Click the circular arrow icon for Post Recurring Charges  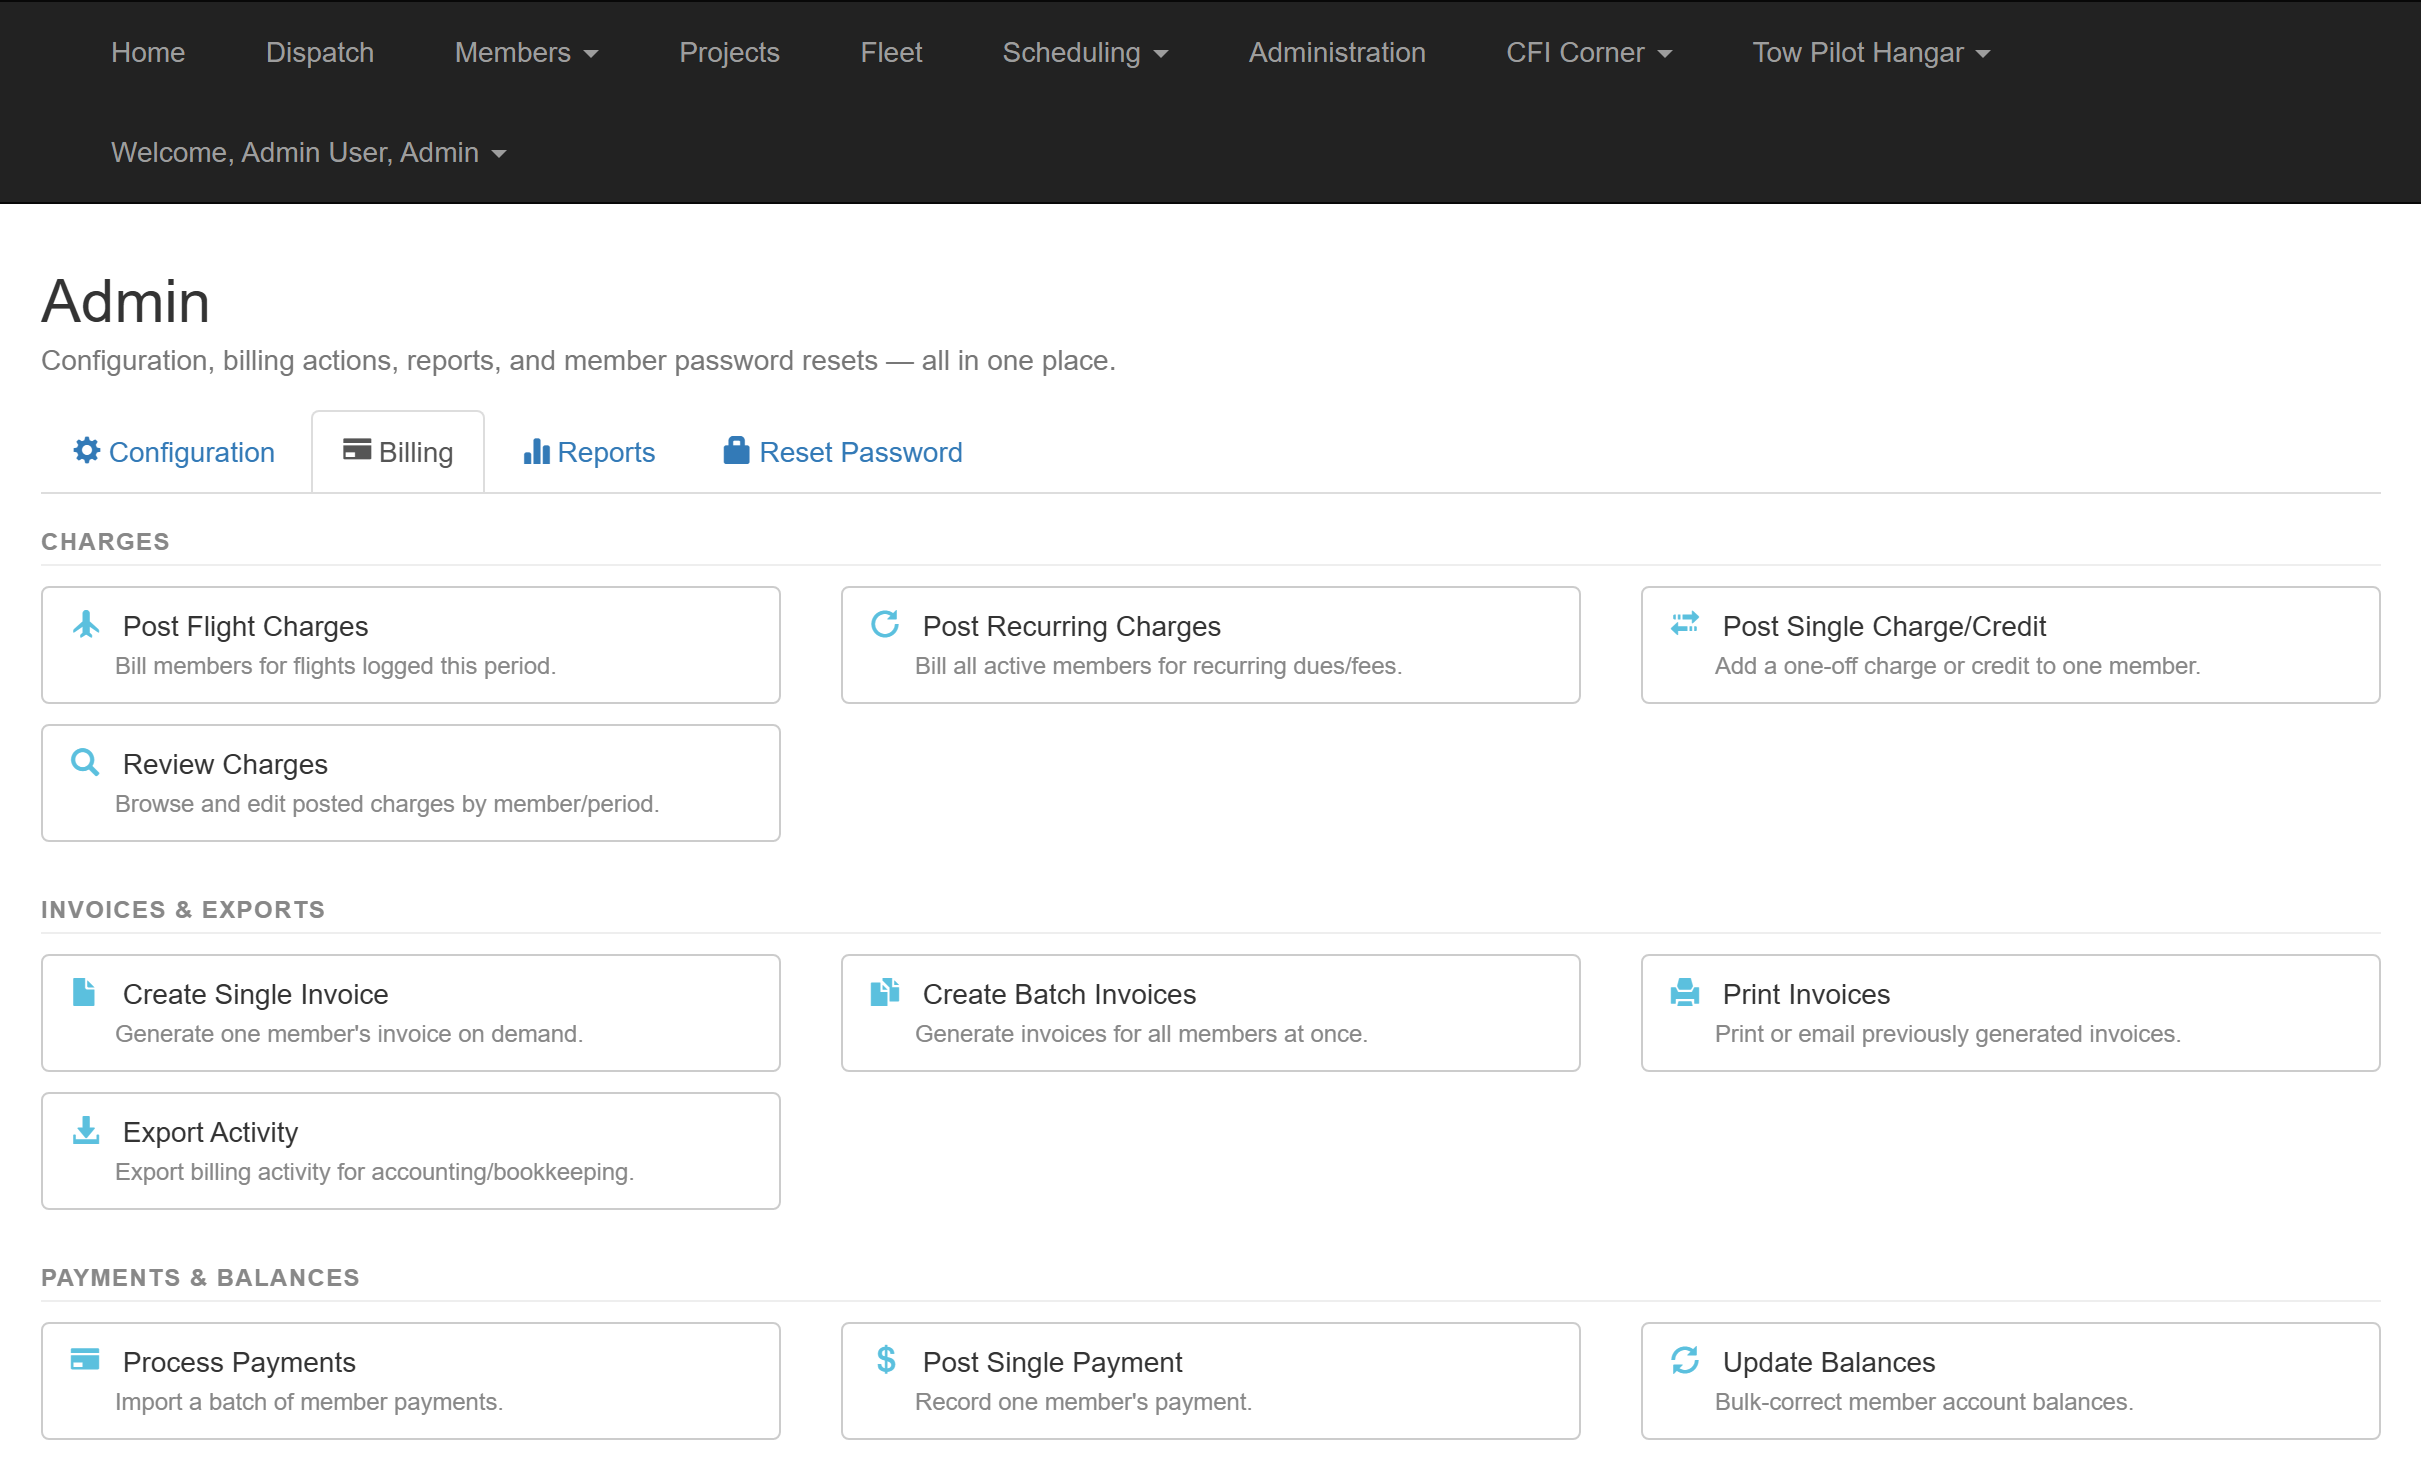885,624
